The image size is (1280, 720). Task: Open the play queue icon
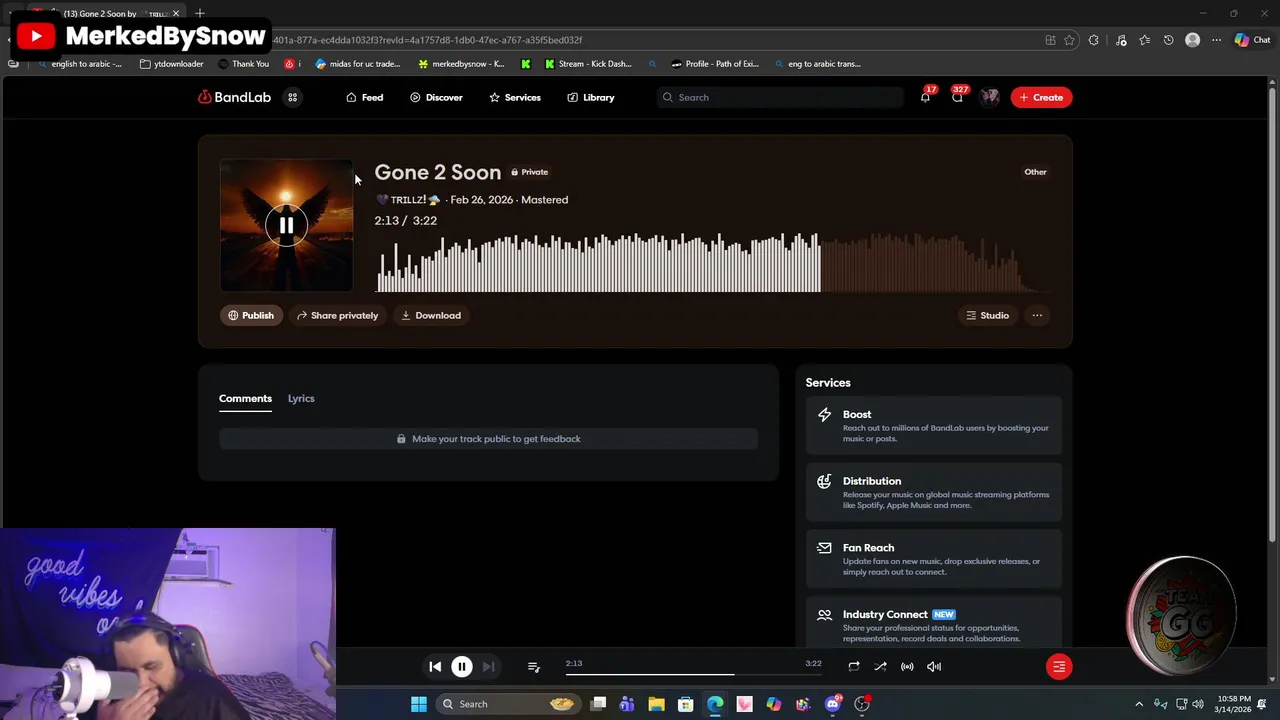(x=533, y=666)
